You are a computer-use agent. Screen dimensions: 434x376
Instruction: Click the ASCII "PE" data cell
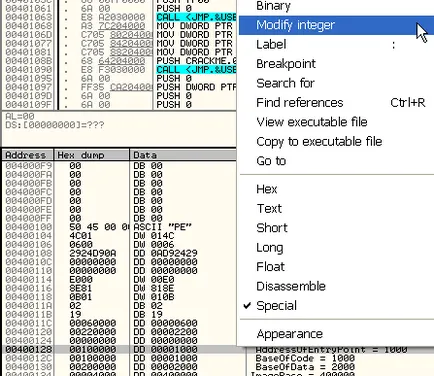(x=162, y=227)
